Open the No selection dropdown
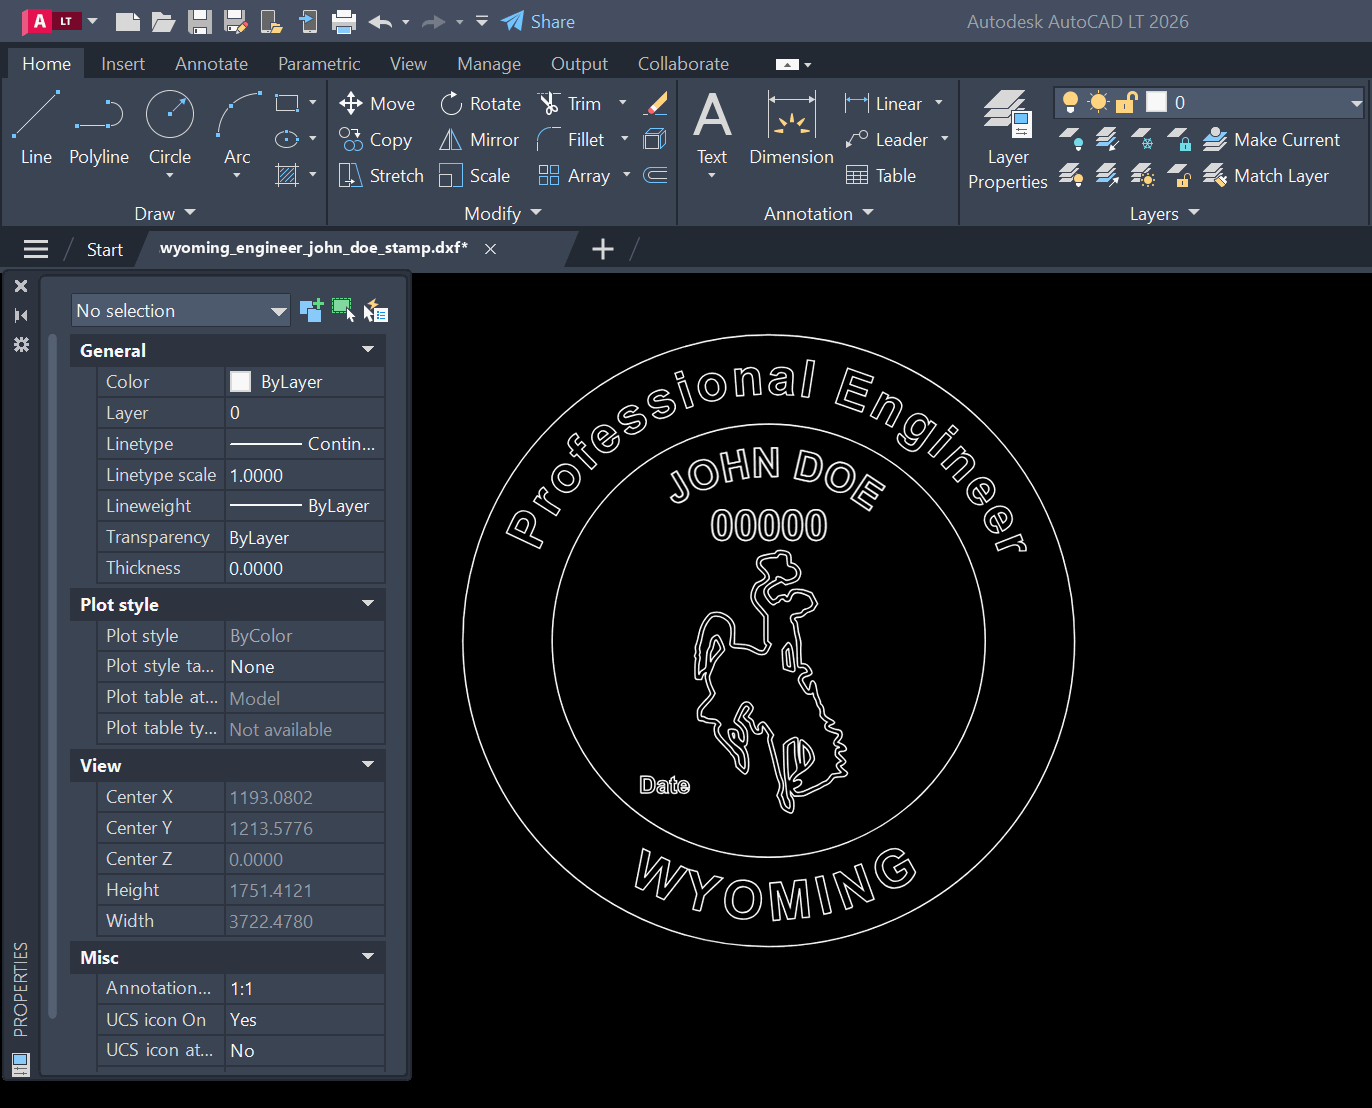This screenshot has height=1108, width=1372. tap(181, 311)
